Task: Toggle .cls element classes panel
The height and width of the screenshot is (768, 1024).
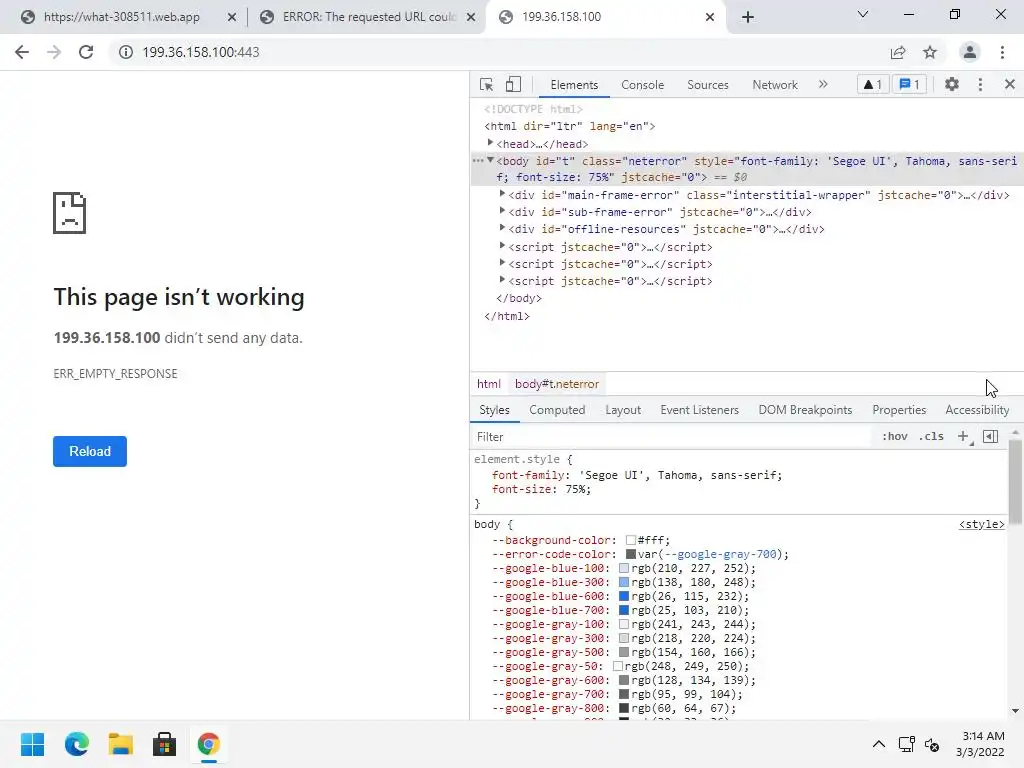Action: (x=931, y=437)
